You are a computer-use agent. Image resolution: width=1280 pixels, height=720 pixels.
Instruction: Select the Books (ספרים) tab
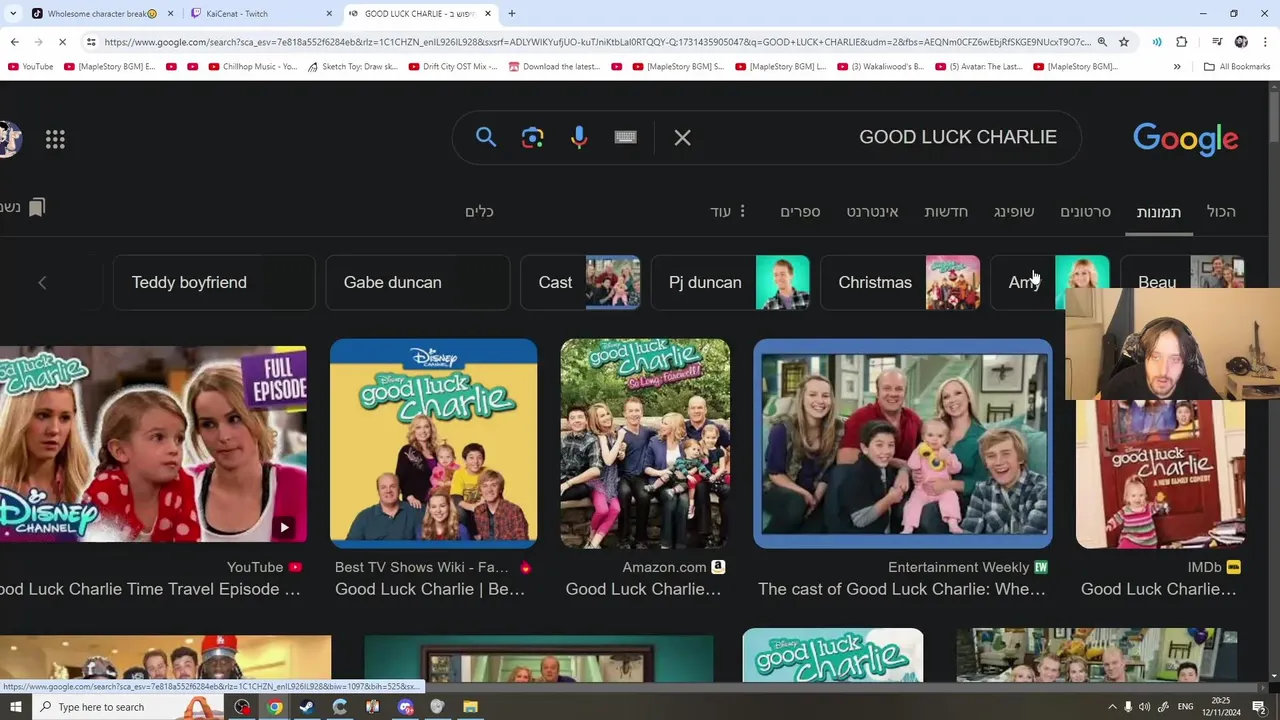pos(800,212)
